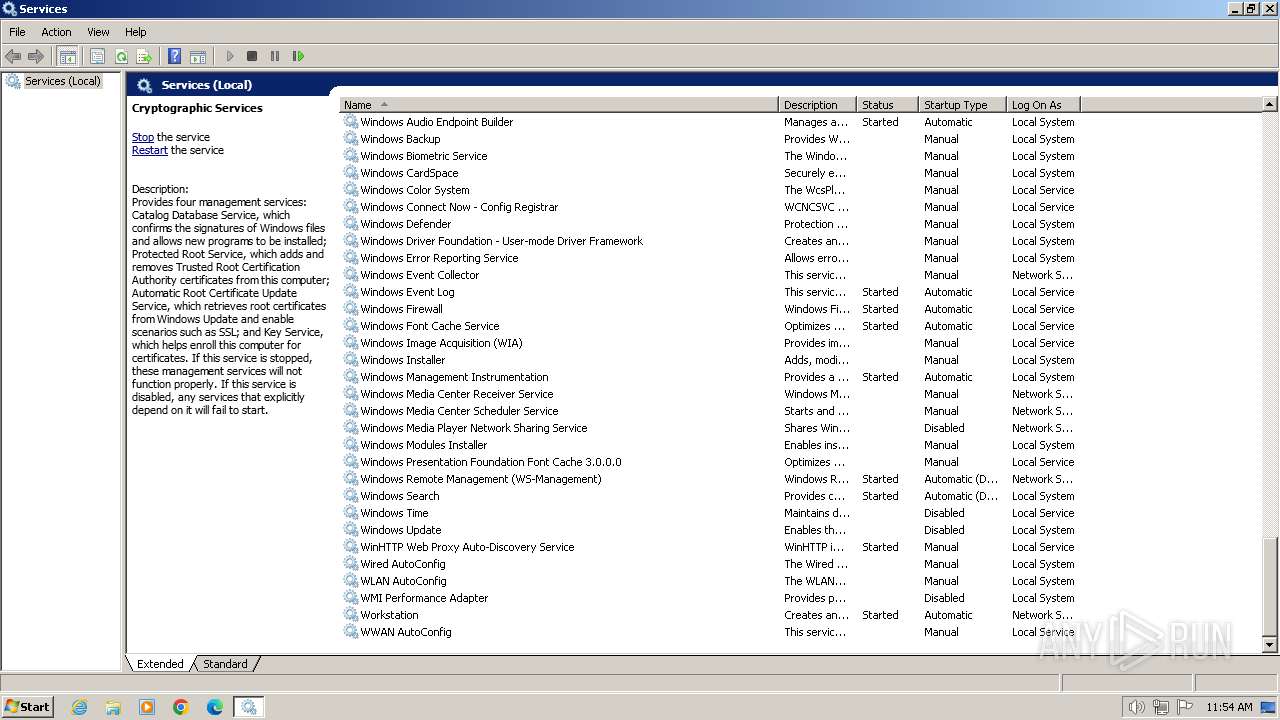Select Windows Media Center Receiver Service

456,394
